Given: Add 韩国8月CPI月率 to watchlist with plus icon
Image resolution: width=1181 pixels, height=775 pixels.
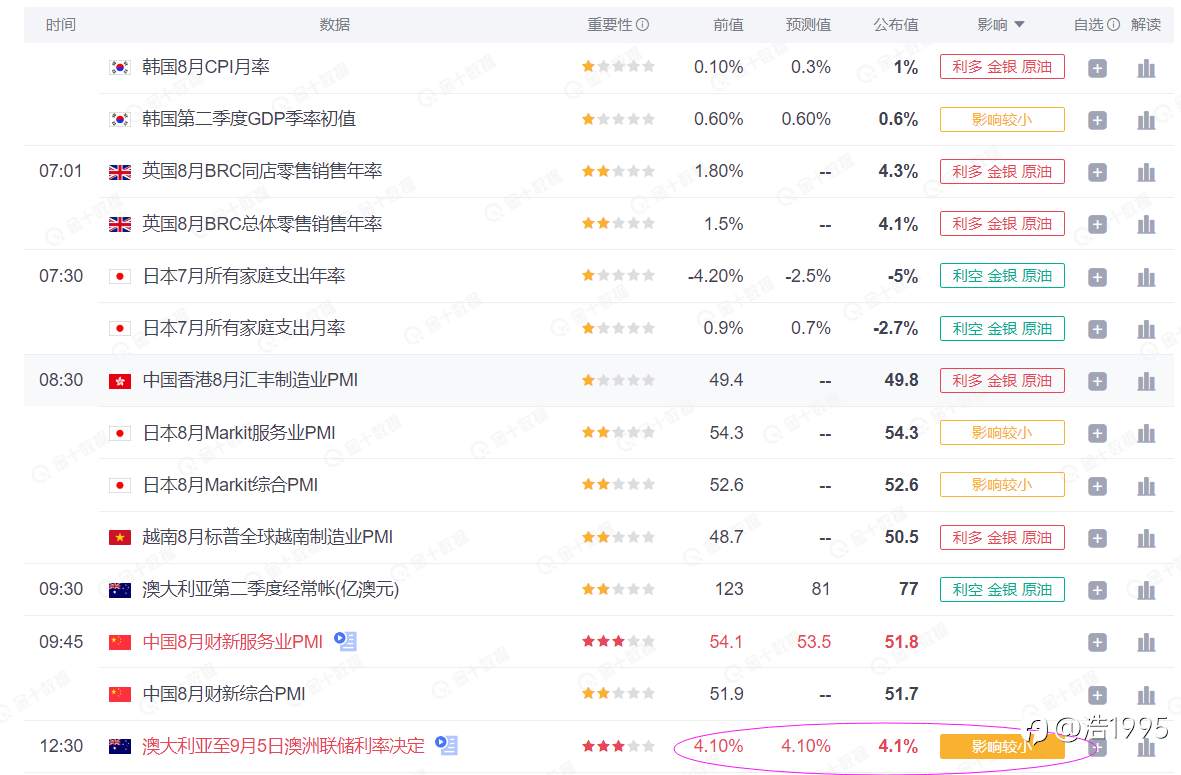Looking at the screenshot, I should pyautogui.click(x=1097, y=69).
